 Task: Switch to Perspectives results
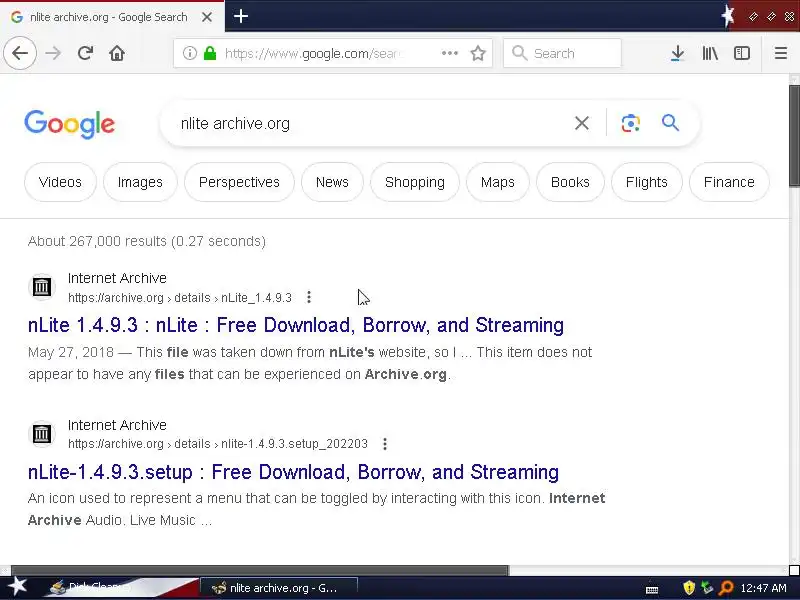[239, 182]
